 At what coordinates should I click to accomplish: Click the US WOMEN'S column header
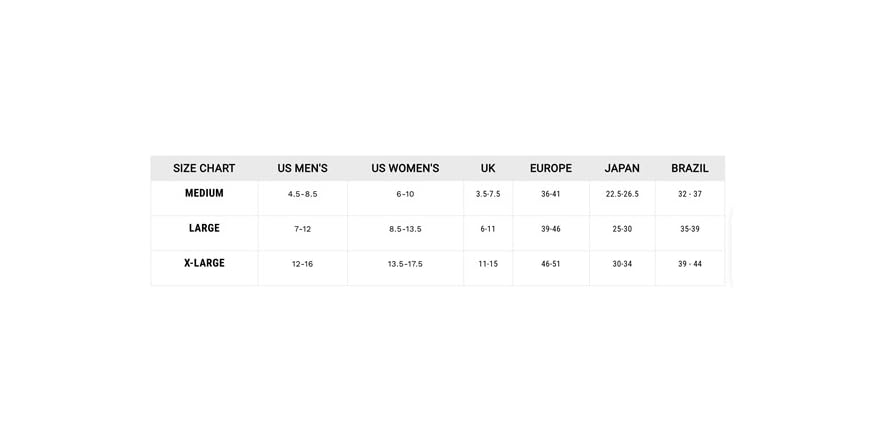(x=405, y=168)
